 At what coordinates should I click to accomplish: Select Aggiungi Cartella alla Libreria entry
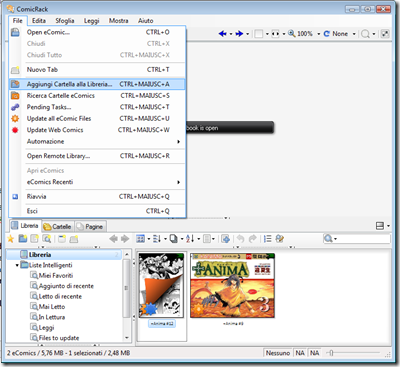click(x=97, y=84)
